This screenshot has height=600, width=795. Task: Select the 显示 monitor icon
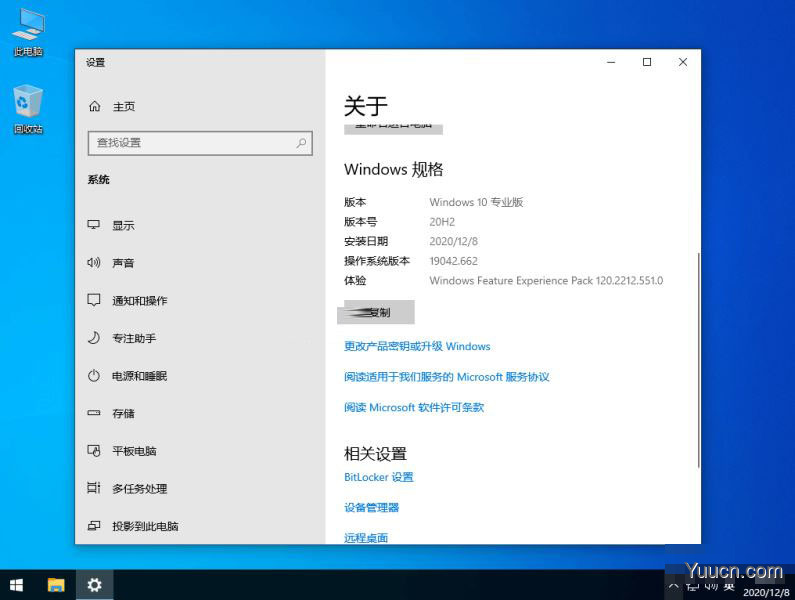[93, 225]
